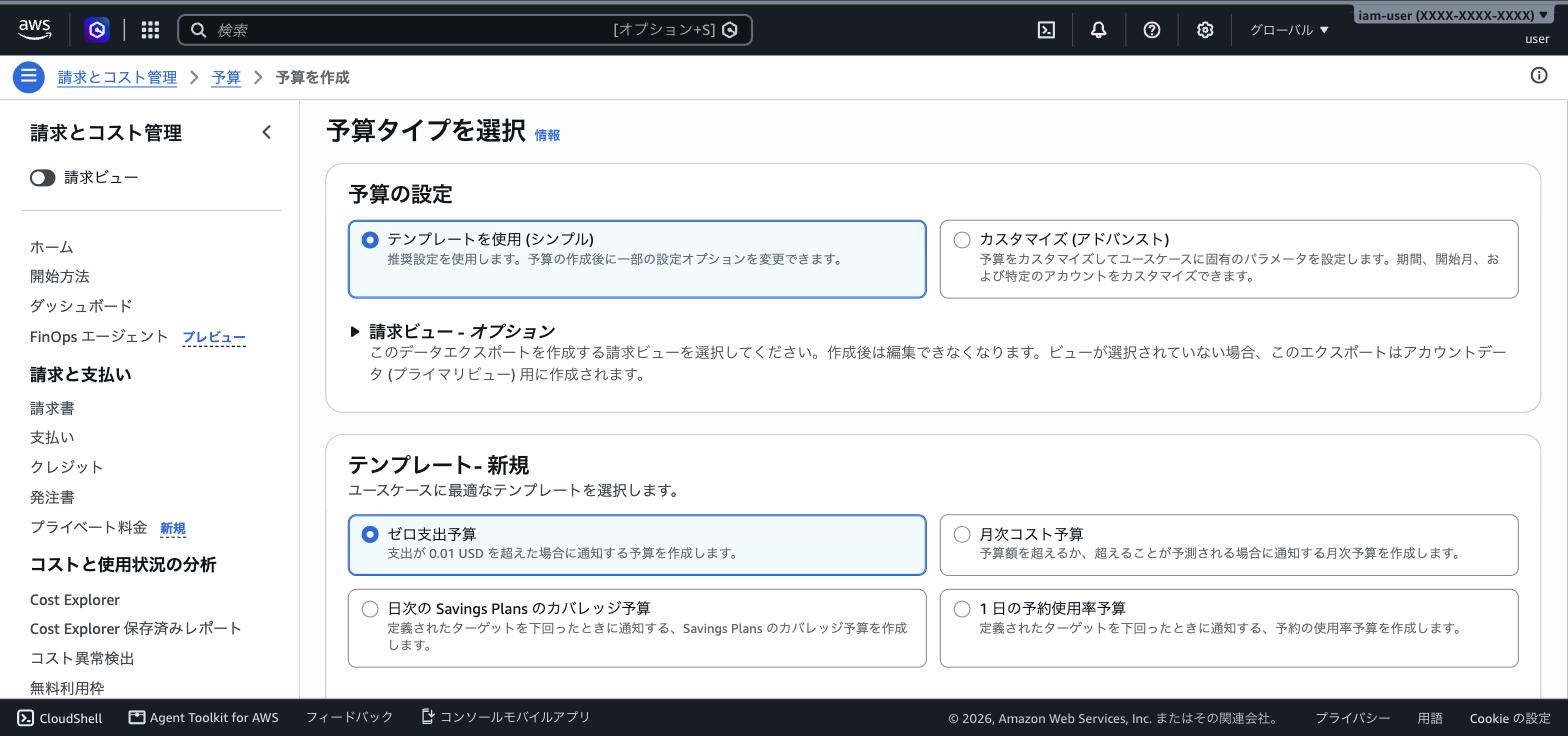
Task: Click the コストと使用状況の分析 section heading
Action: click(x=123, y=565)
